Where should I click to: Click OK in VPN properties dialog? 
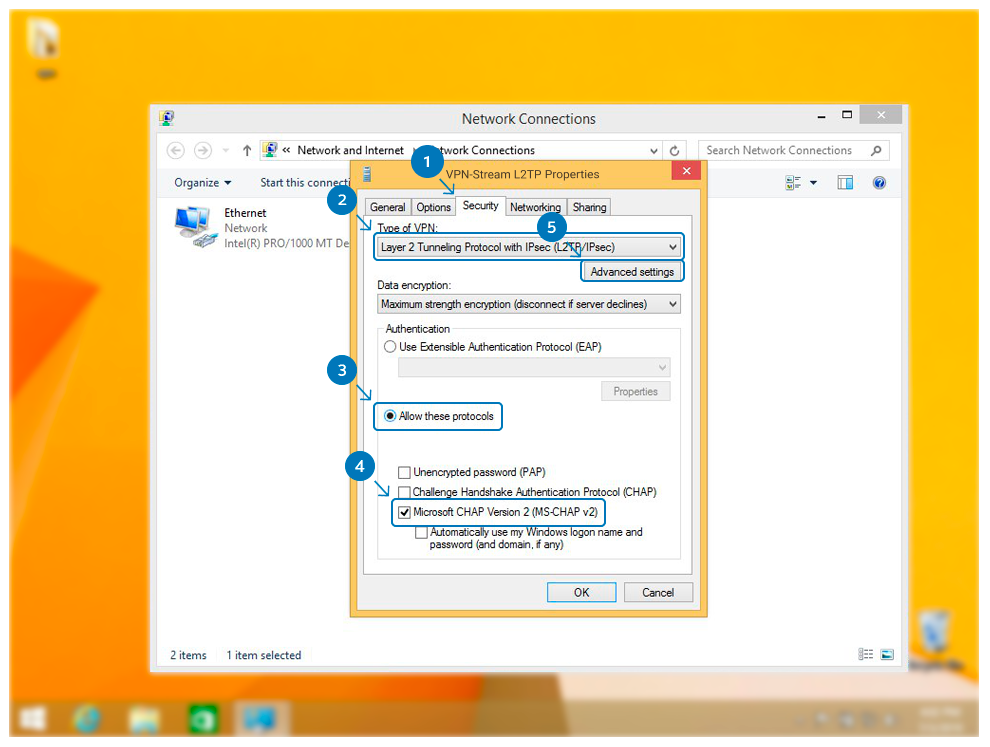click(581, 592)
